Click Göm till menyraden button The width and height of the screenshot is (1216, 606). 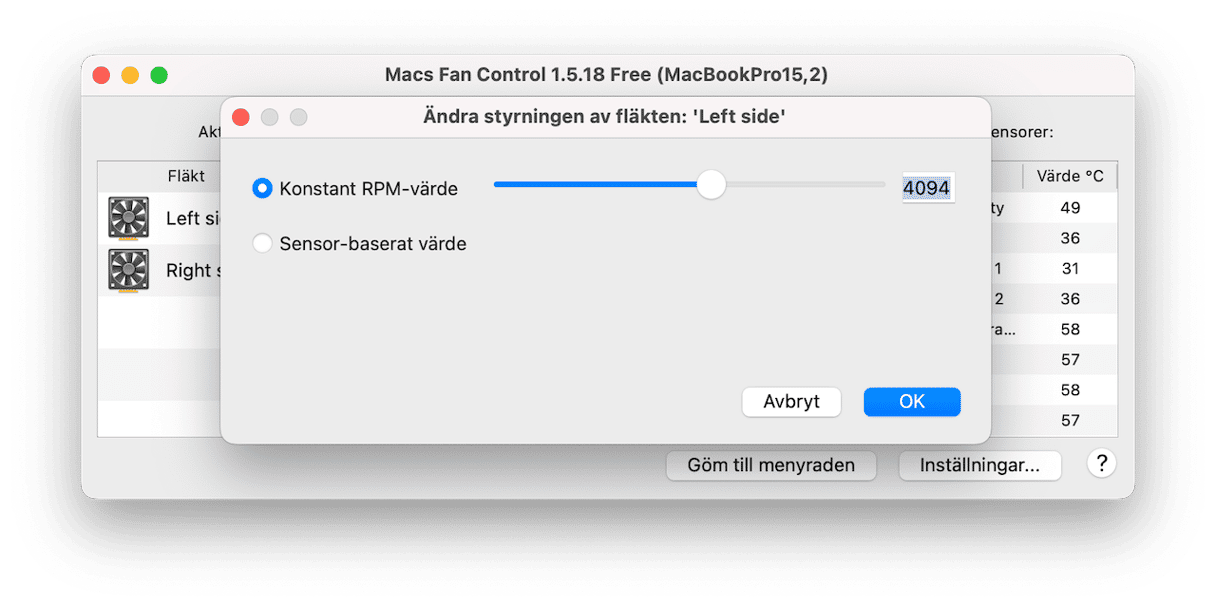pyautogui.click(x=771, y=465)
